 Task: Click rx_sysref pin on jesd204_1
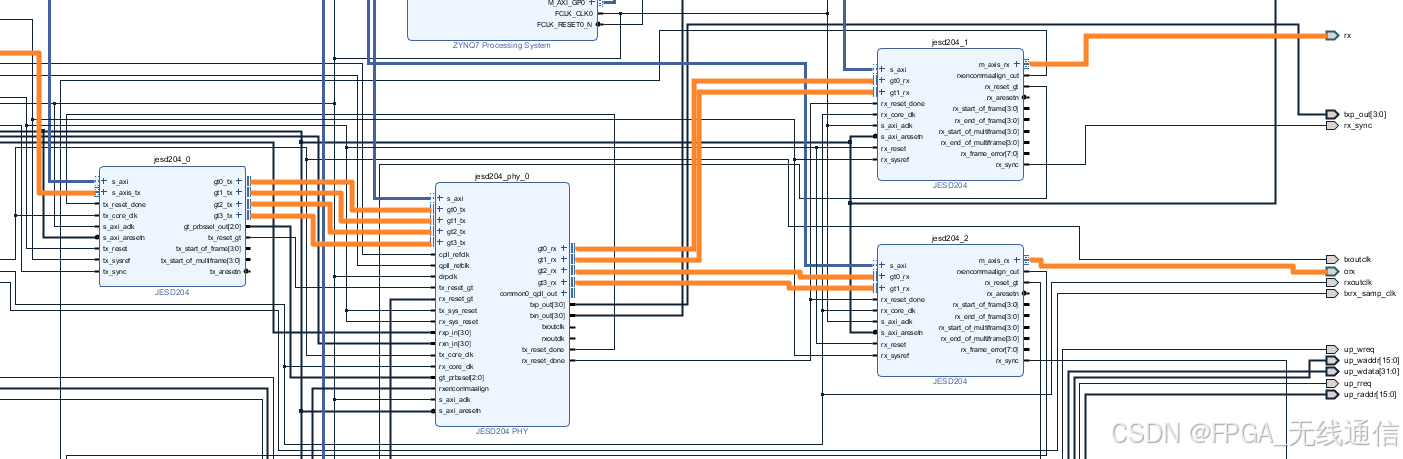(x=894, y=159)
